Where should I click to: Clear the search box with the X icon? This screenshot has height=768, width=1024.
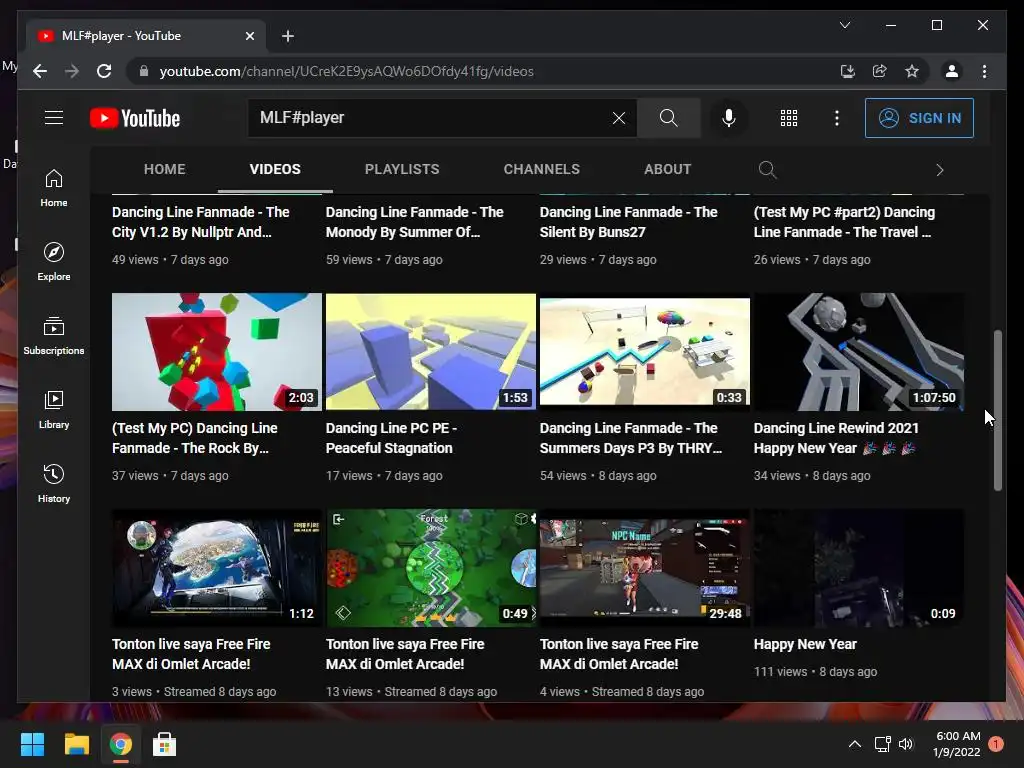pos(618,118)
